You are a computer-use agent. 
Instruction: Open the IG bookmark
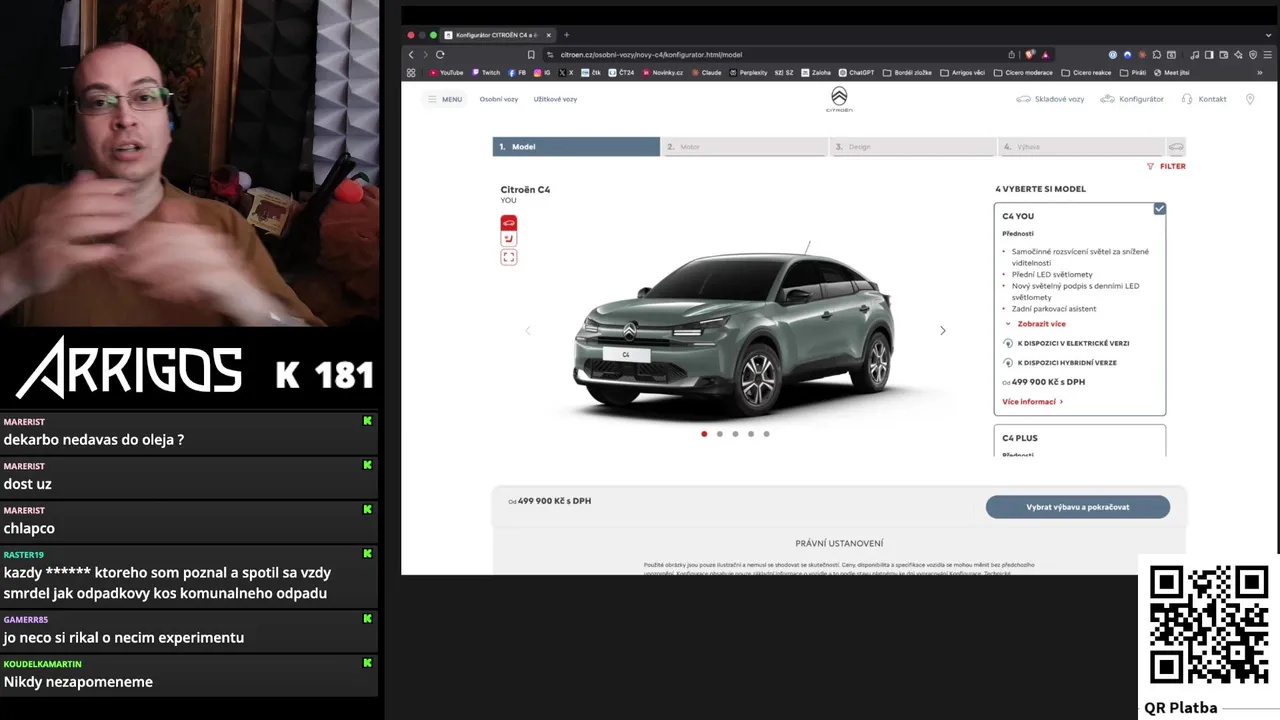pos(542,72)
